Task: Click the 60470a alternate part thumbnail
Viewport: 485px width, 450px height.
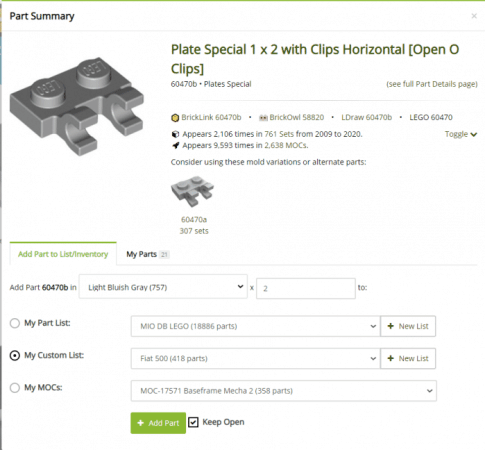Action: 193,191
